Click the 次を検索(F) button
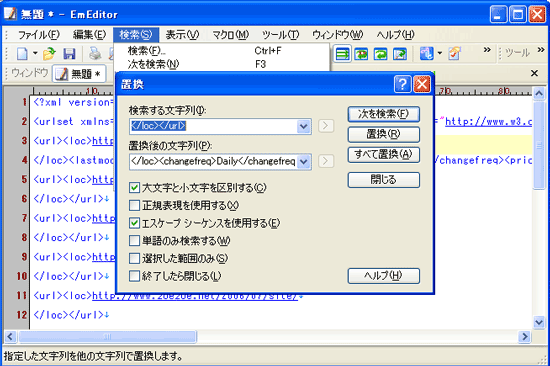 tap(383, 114)
